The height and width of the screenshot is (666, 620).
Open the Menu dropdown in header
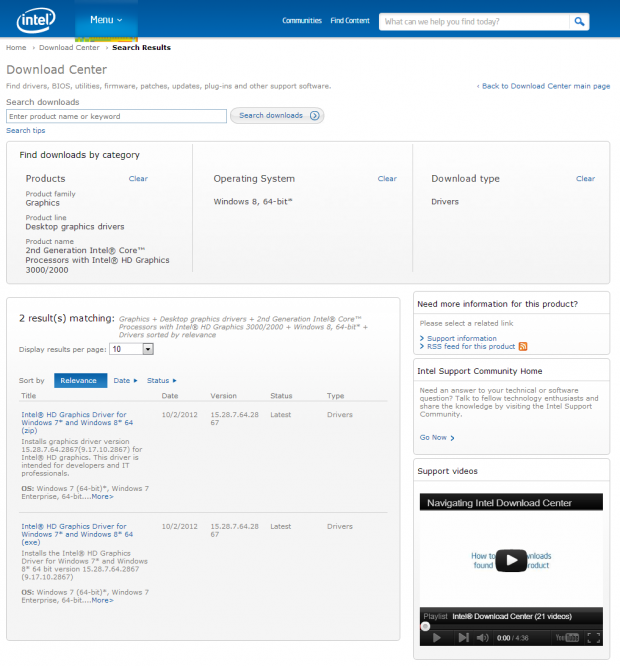pos(106,20)
